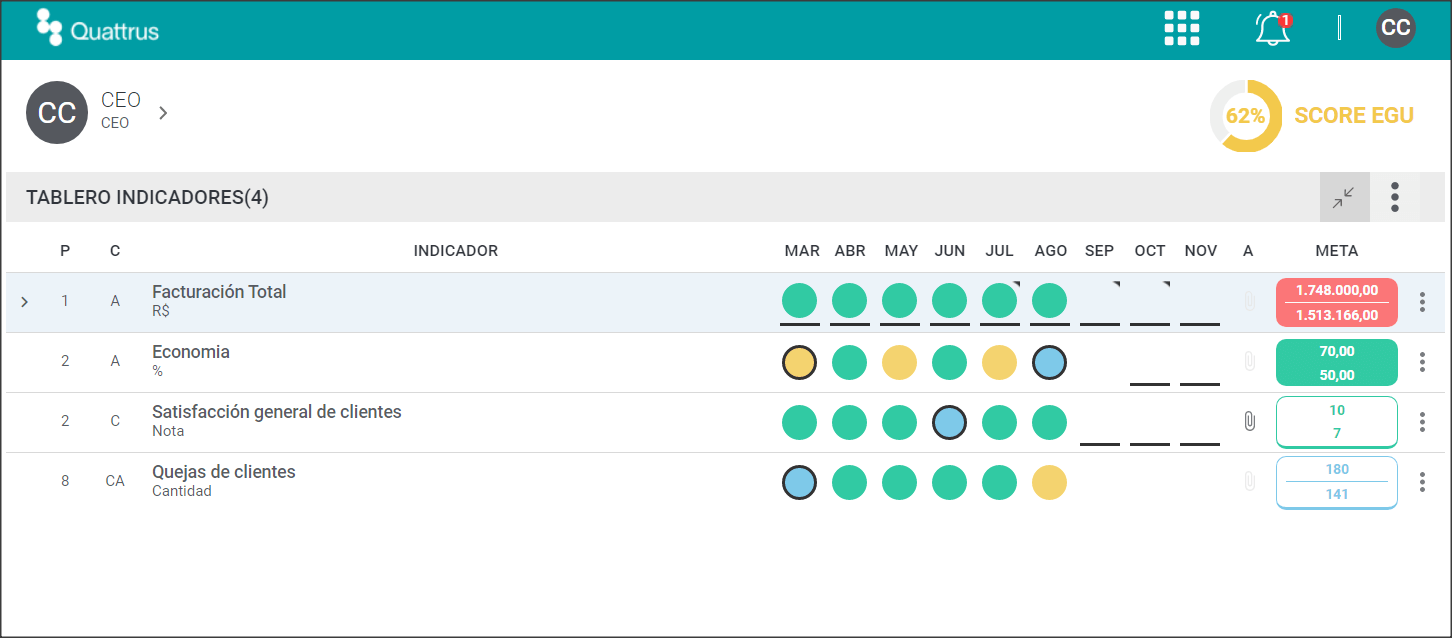Expand the CEO profile chevron
Viewport: 1452px width, 638px height.
point(163,113)
